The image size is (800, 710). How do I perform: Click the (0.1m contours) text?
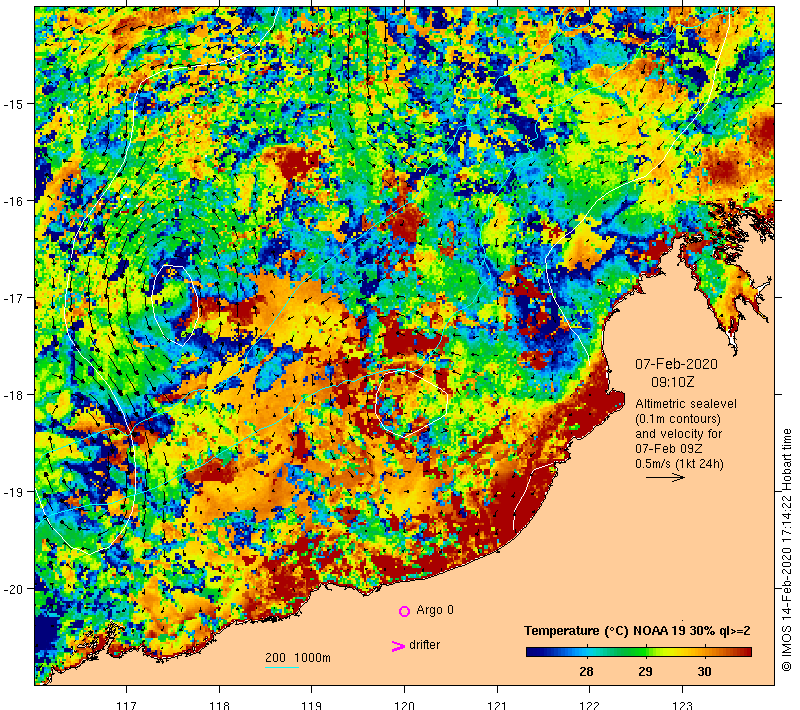[678, 419]
